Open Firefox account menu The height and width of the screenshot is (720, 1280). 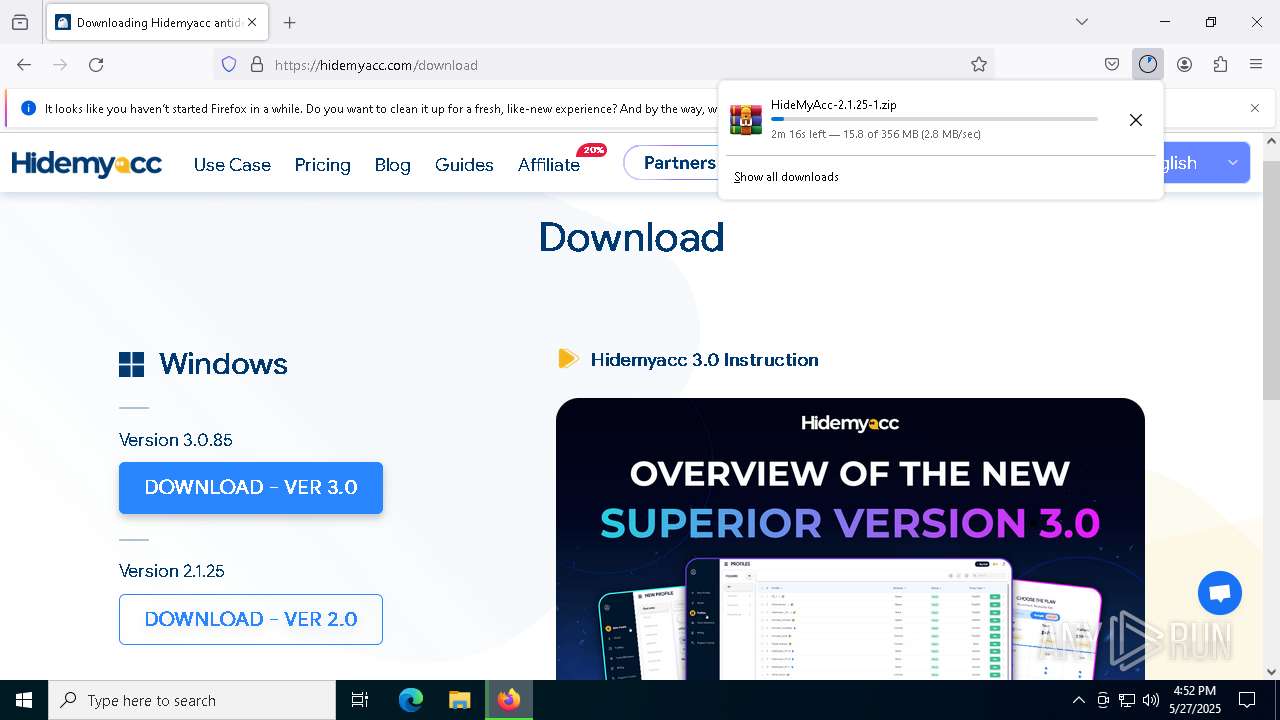pos(1184,64)
